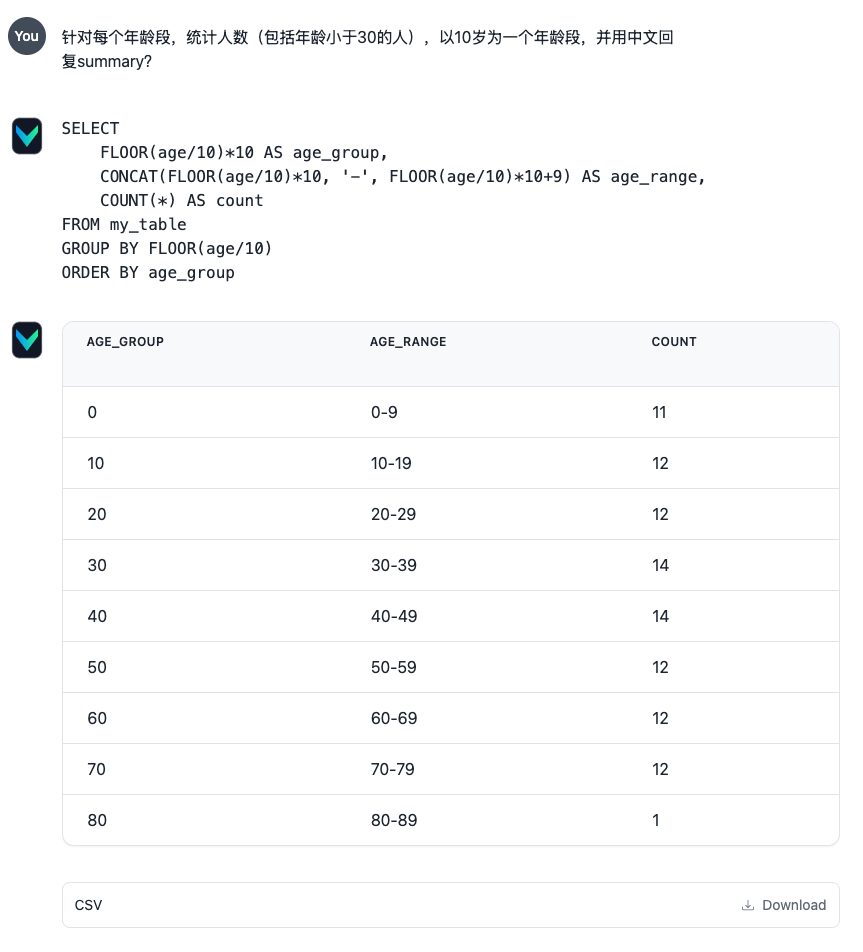Click the assistant avatar beside the results table

click(x=27, y=340)
